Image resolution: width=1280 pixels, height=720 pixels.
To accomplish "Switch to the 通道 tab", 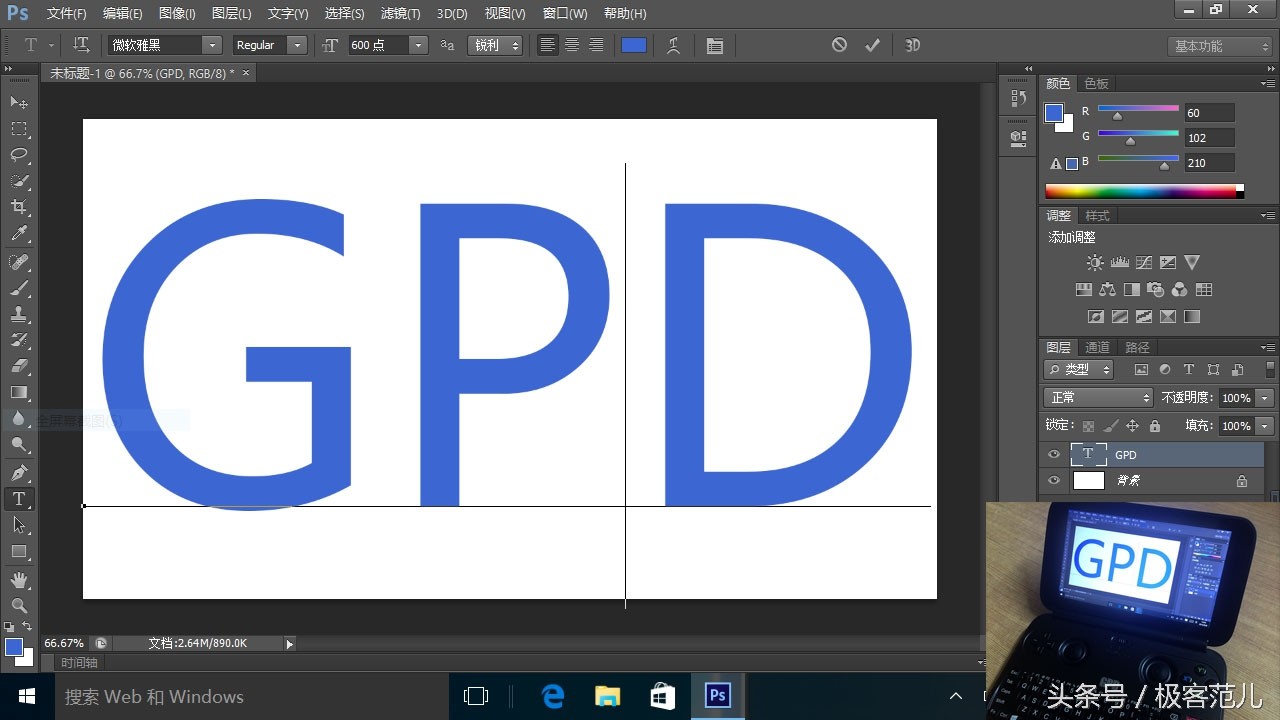I will click(x=1097, y=347).
